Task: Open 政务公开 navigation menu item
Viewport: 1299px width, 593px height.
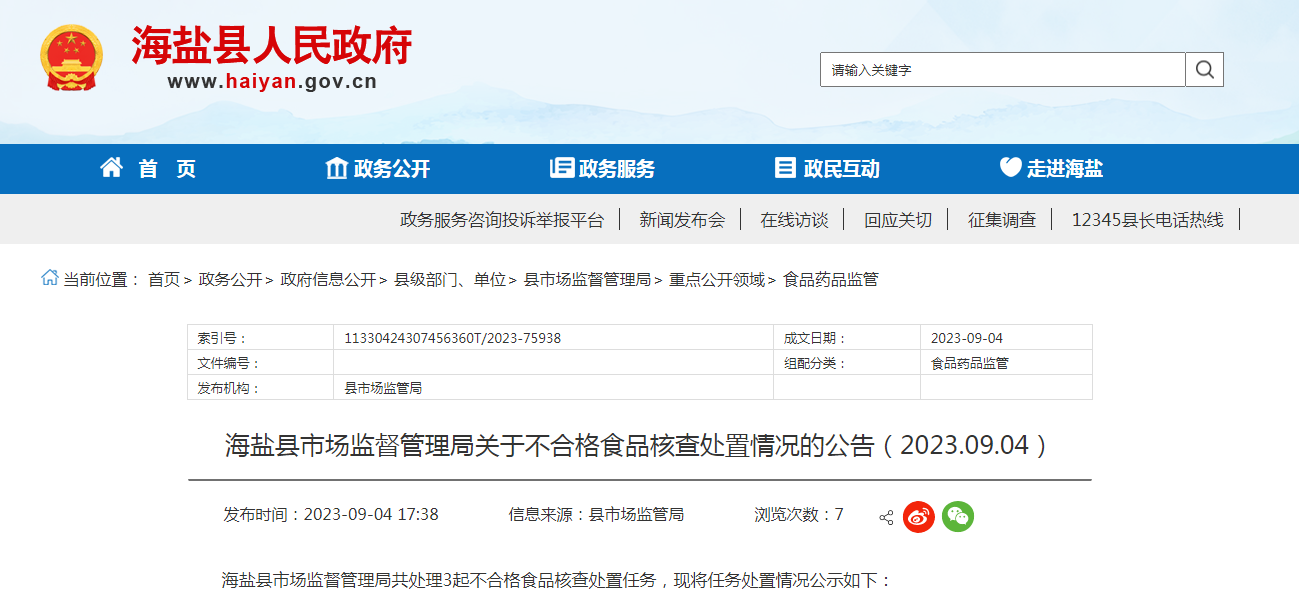Action: tap(392, 169)
